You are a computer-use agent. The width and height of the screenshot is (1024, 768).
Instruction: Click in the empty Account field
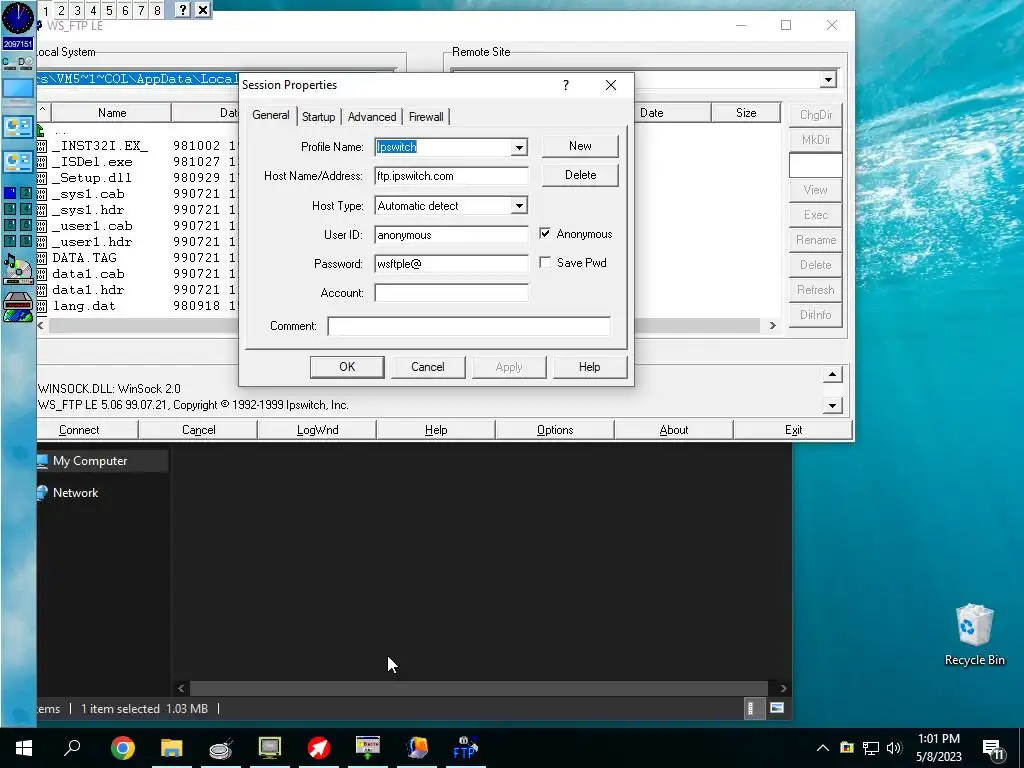451,293
